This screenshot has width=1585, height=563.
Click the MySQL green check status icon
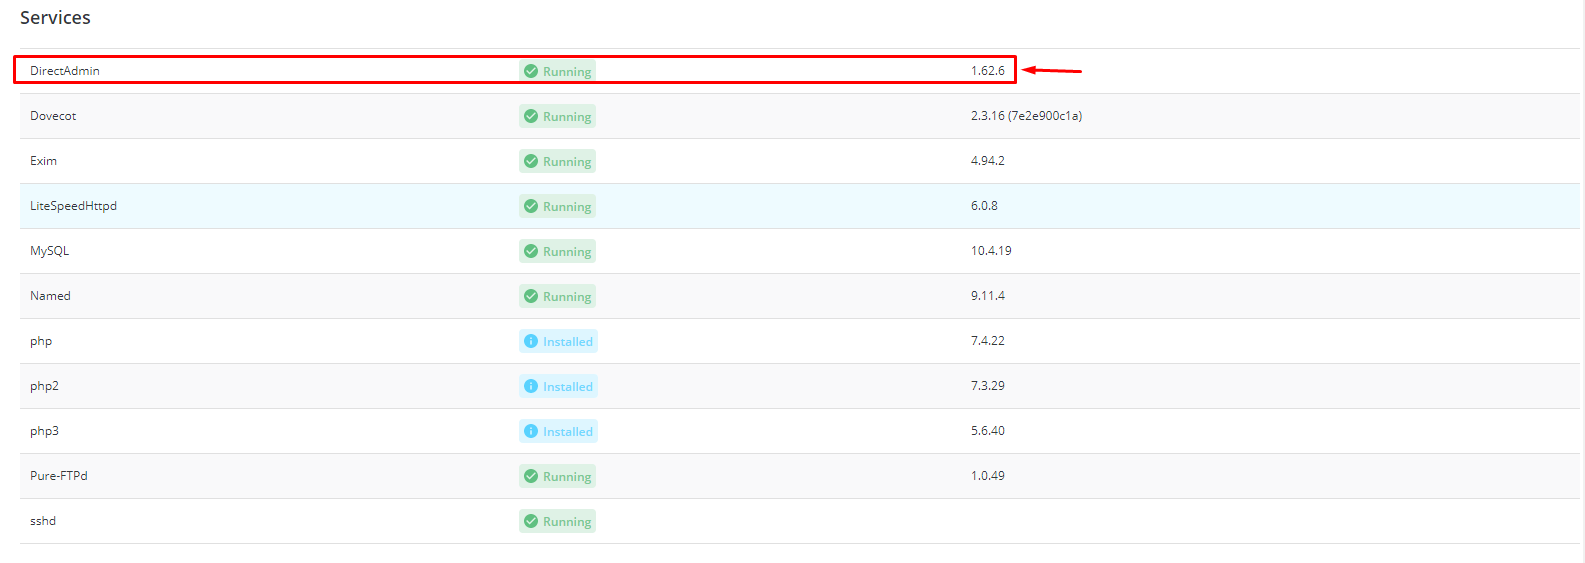click(531, 251)
